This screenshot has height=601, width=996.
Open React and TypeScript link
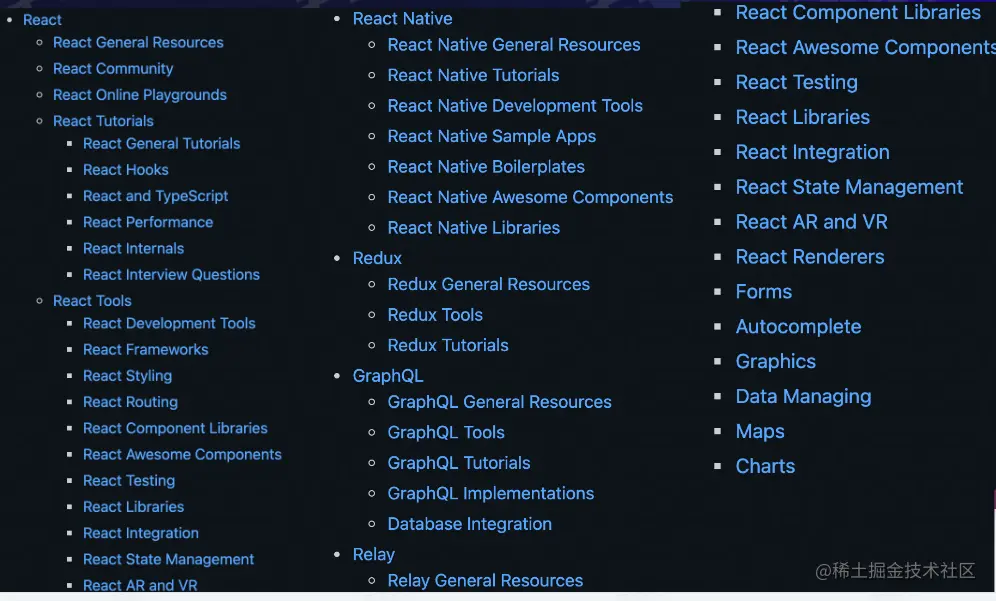click(156, 196)
